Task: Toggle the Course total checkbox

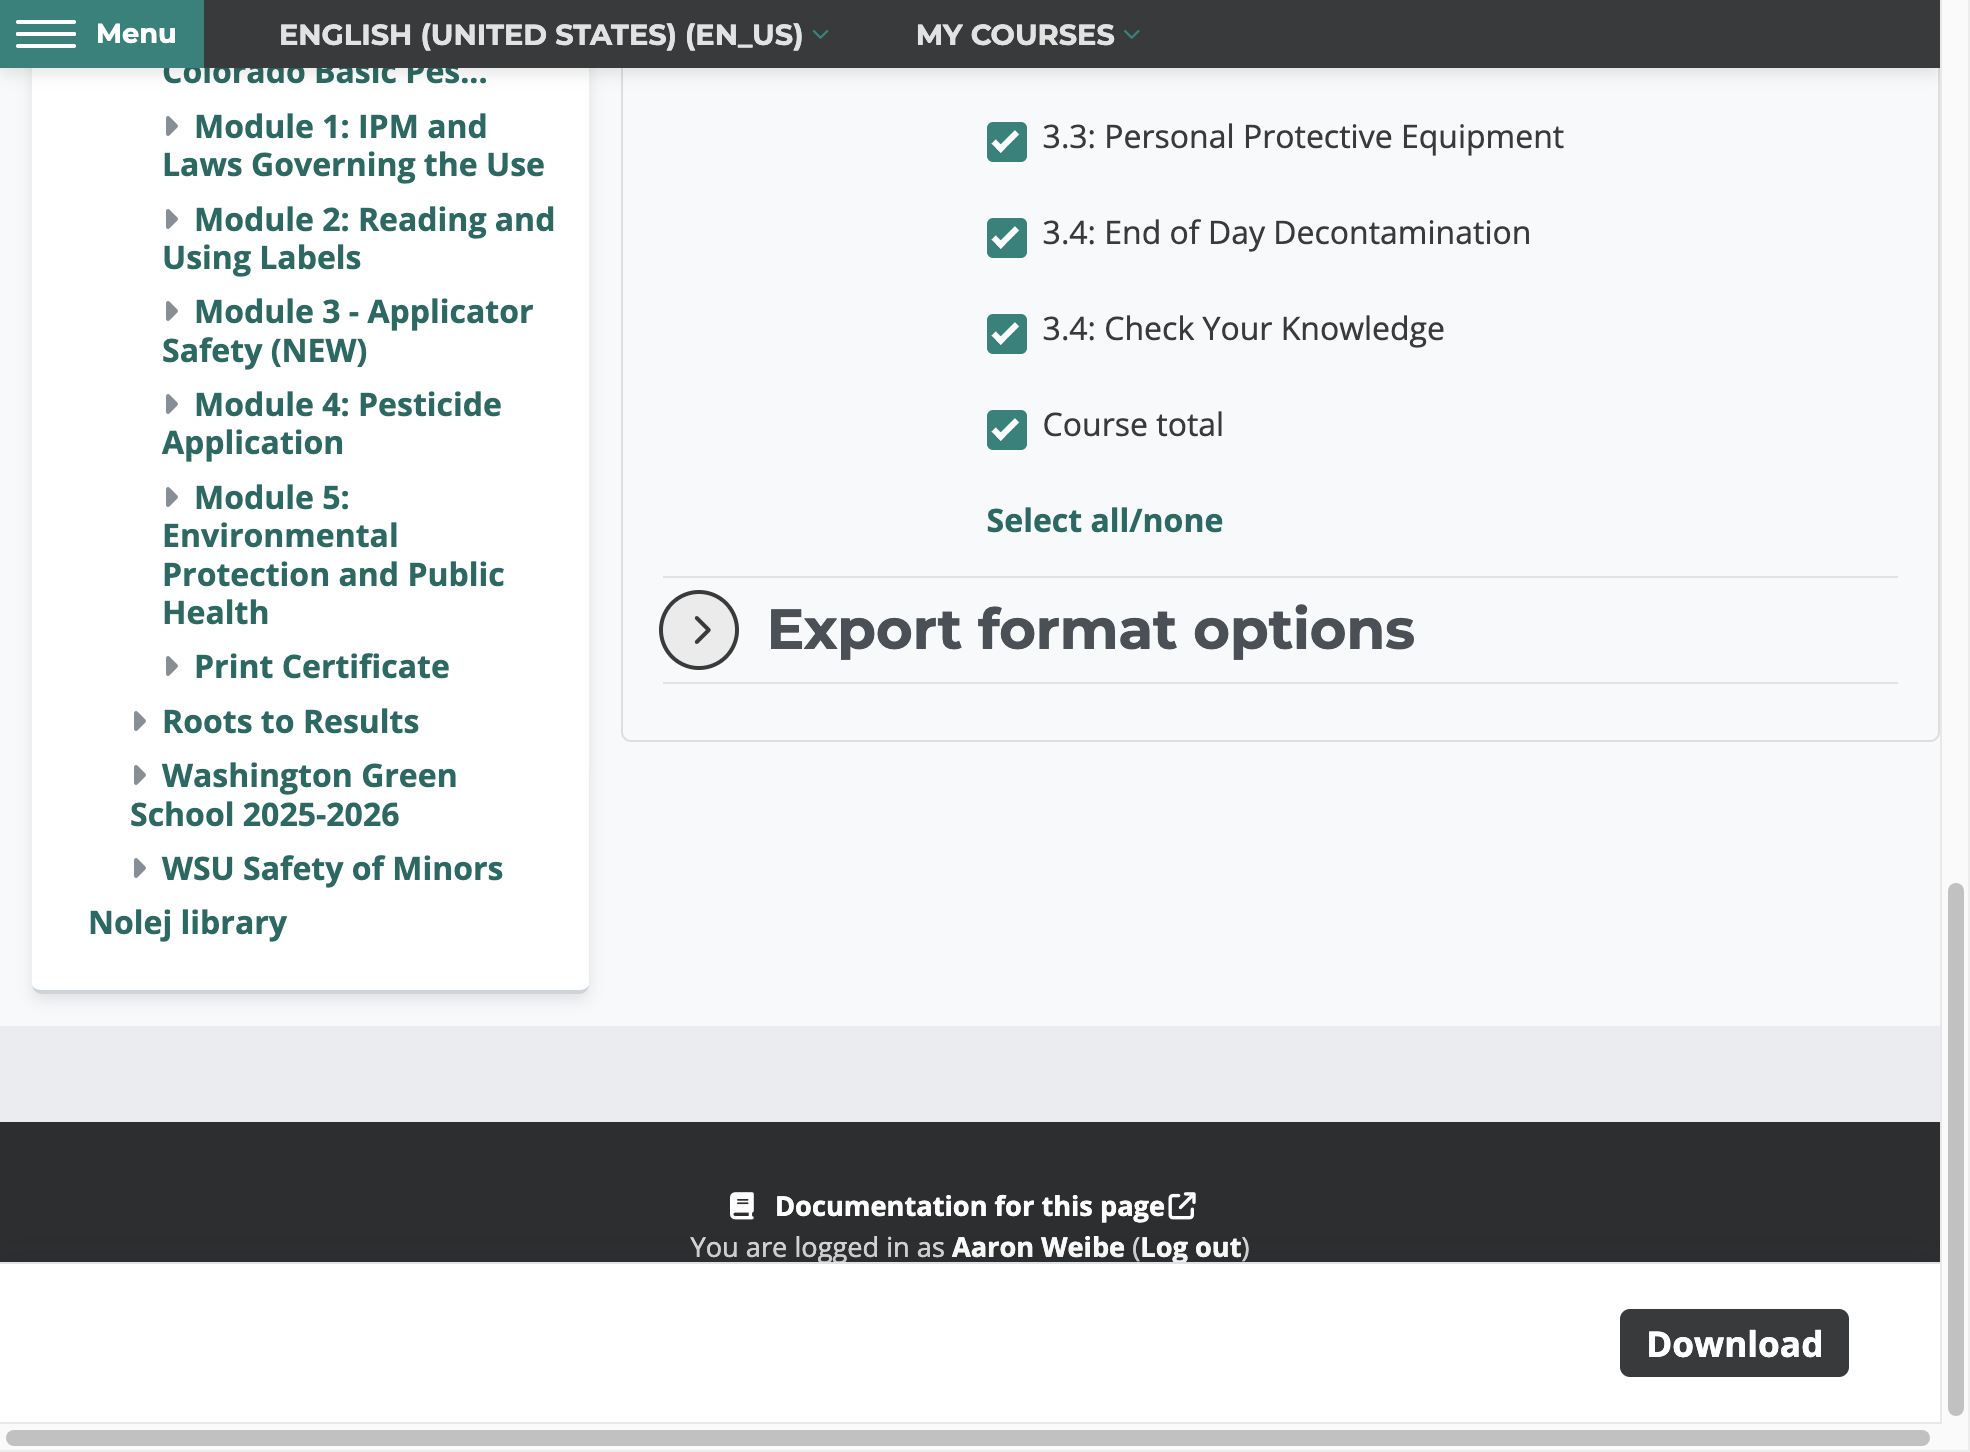Action: (1006, 429)
